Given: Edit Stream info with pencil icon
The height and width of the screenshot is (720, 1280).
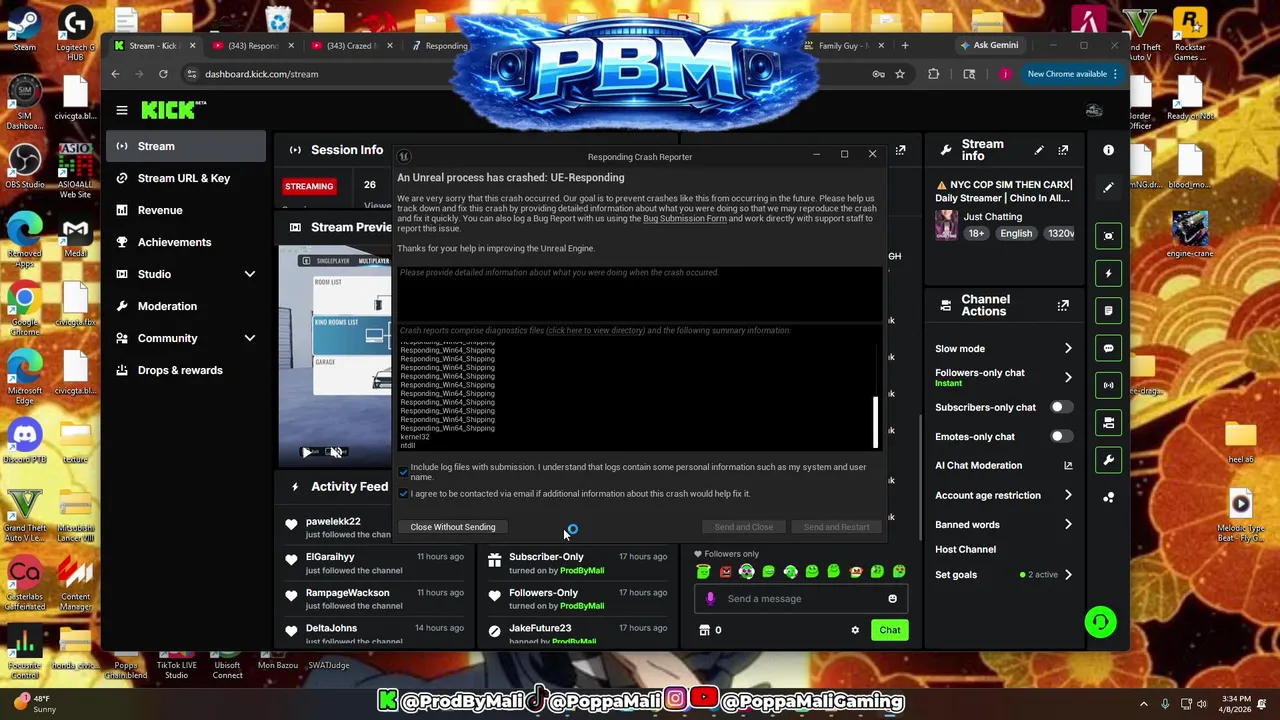Looking at the screenshot, I should coord(1039,150).
